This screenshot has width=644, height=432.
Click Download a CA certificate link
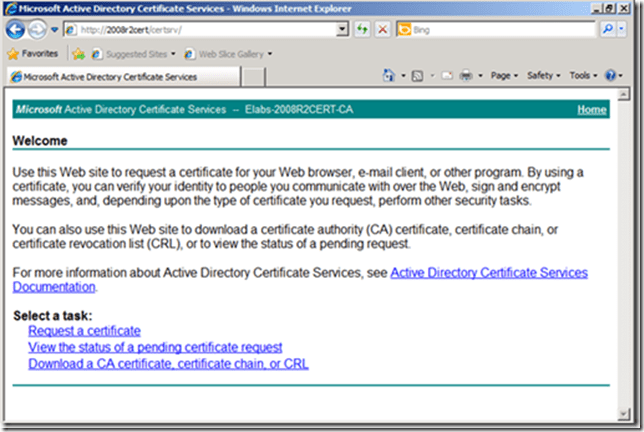(x=168, y=364)
